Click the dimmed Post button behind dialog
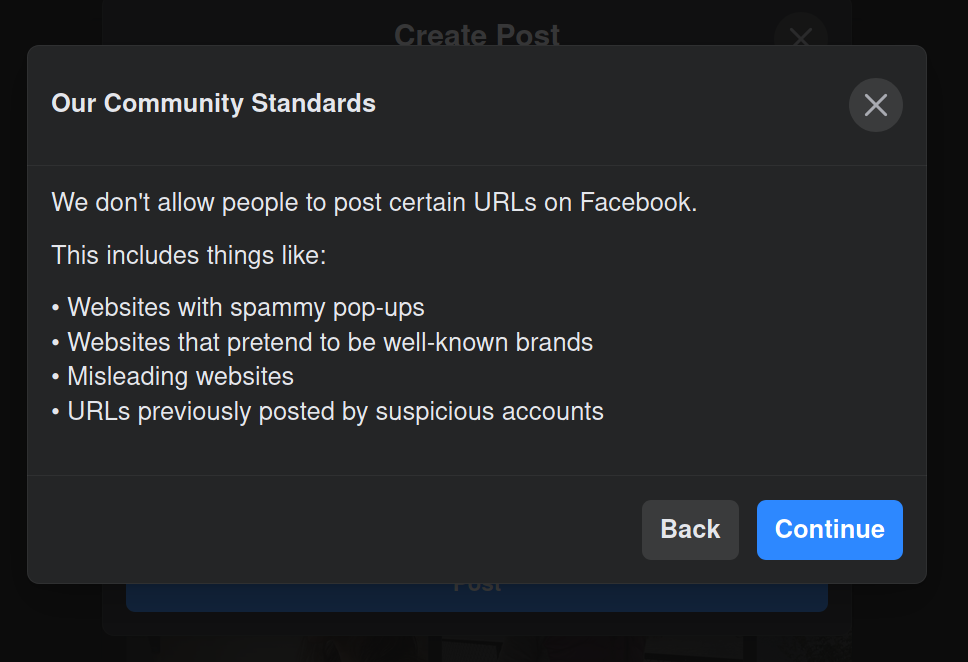This screenshot has height=662, width=968. (x=477, y=597)
